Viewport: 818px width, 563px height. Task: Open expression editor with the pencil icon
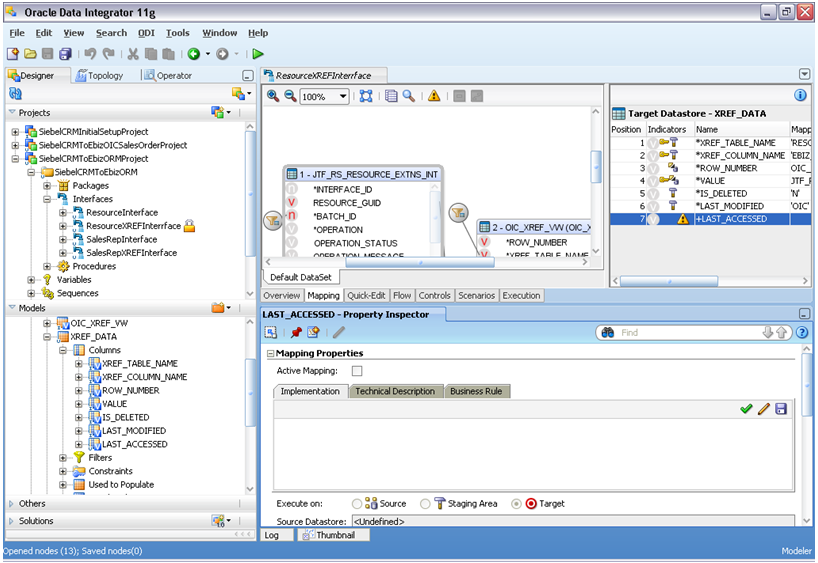[763, 409]
